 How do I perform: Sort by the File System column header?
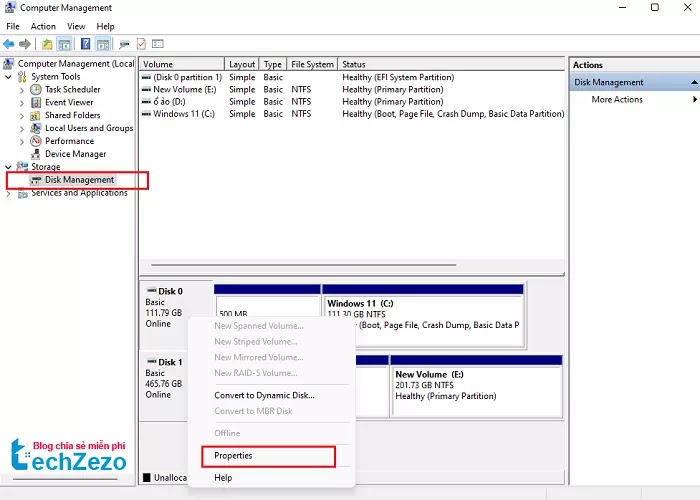click(312, 64)
